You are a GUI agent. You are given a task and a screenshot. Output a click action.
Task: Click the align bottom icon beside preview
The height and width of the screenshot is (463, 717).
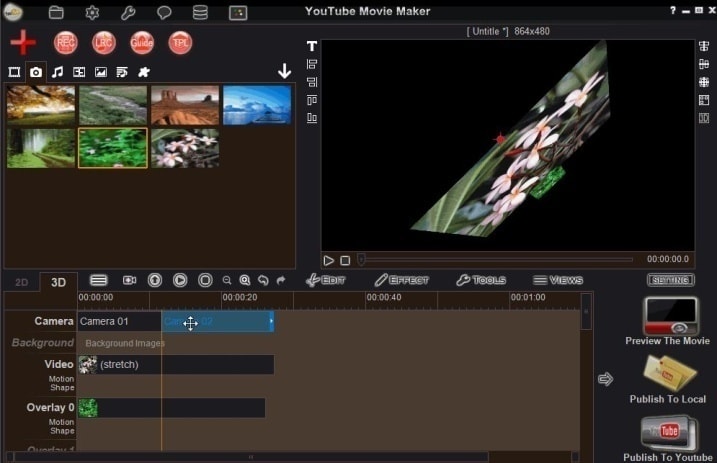tap(312, 118)
